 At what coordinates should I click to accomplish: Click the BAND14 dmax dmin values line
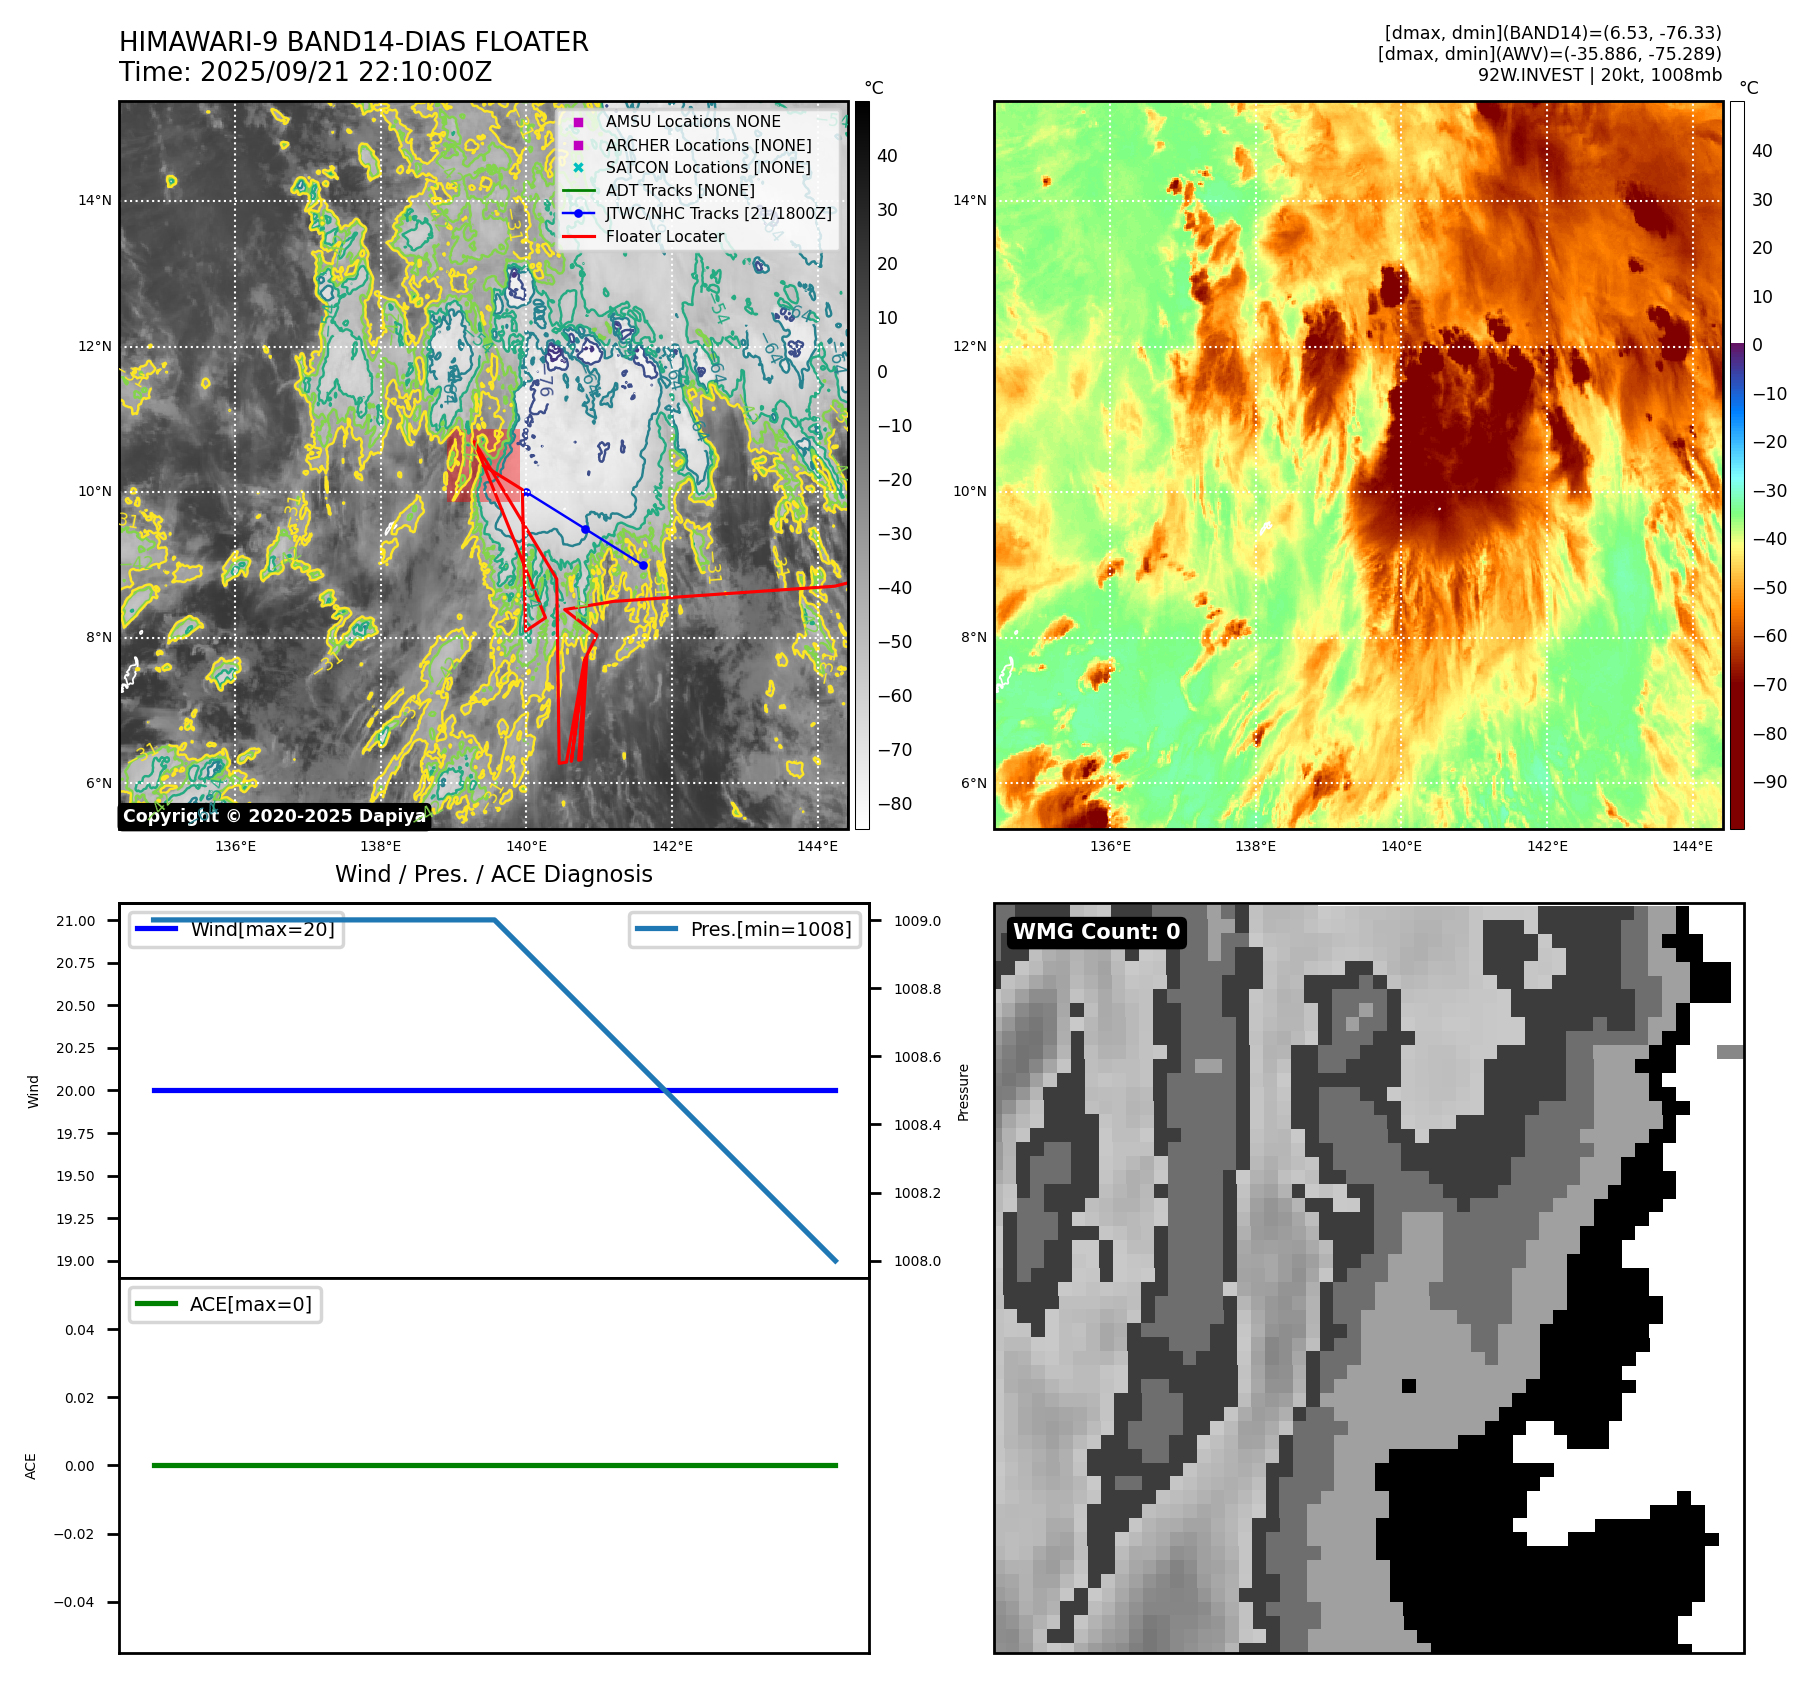pyautogui.click(x=1553, y=33)
